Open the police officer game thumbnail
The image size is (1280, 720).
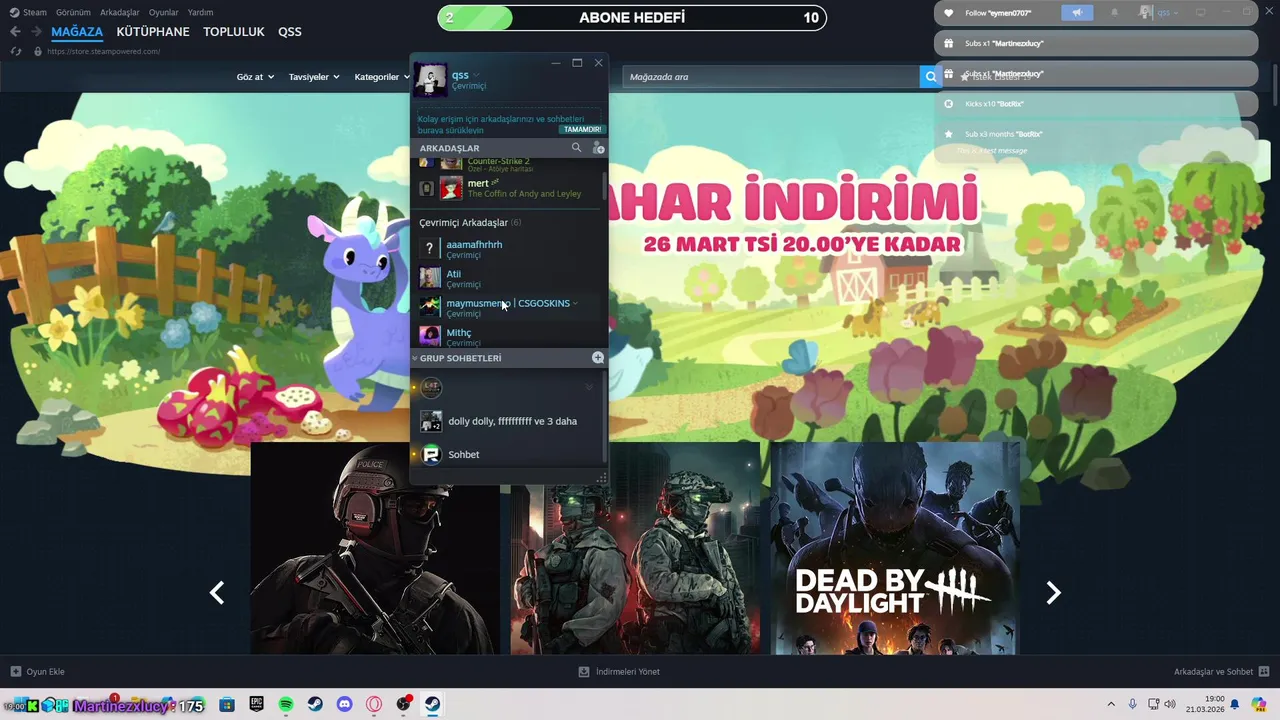coord(375,548)
